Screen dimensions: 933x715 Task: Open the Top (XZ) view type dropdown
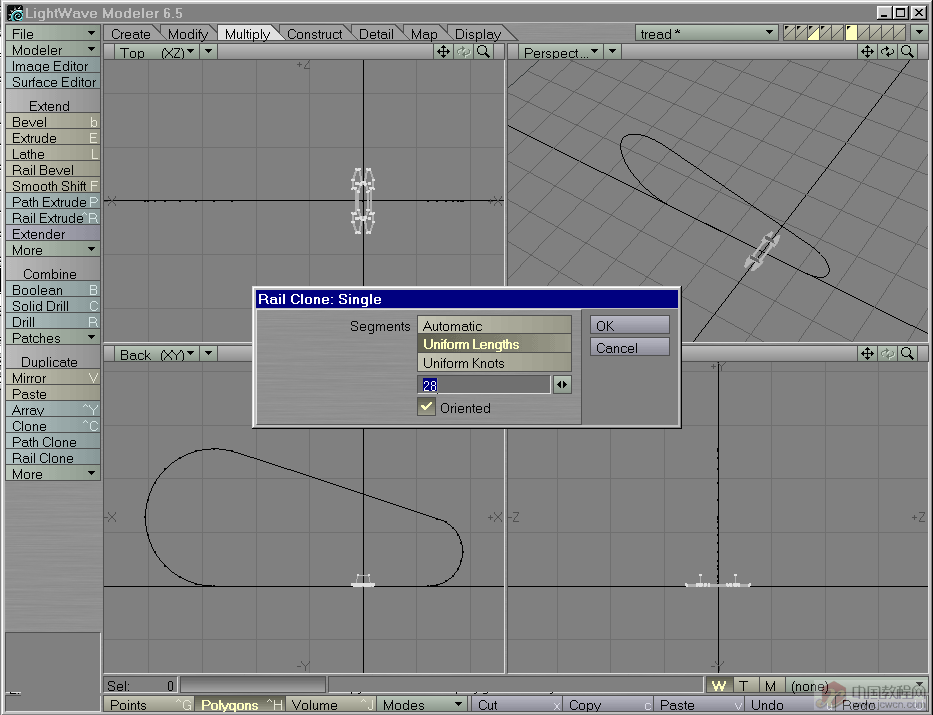(x=157, y=52)
